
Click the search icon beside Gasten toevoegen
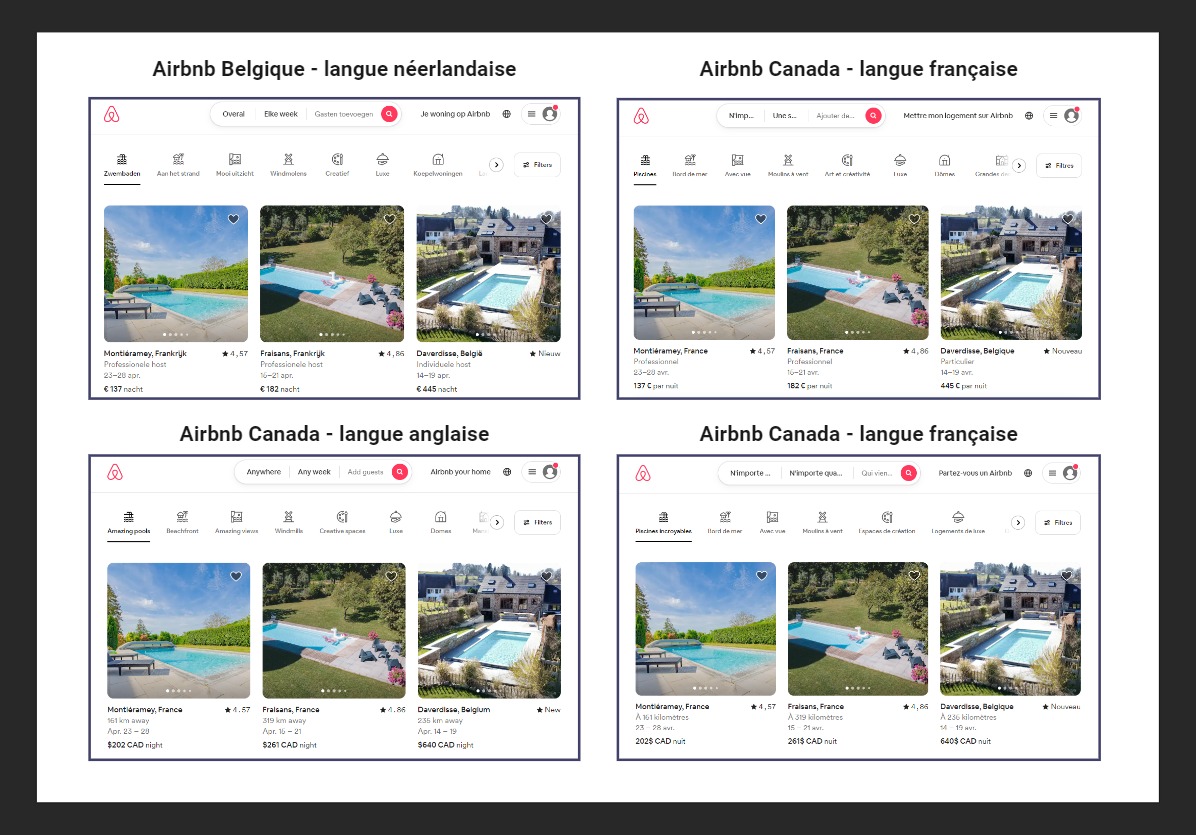389,114
